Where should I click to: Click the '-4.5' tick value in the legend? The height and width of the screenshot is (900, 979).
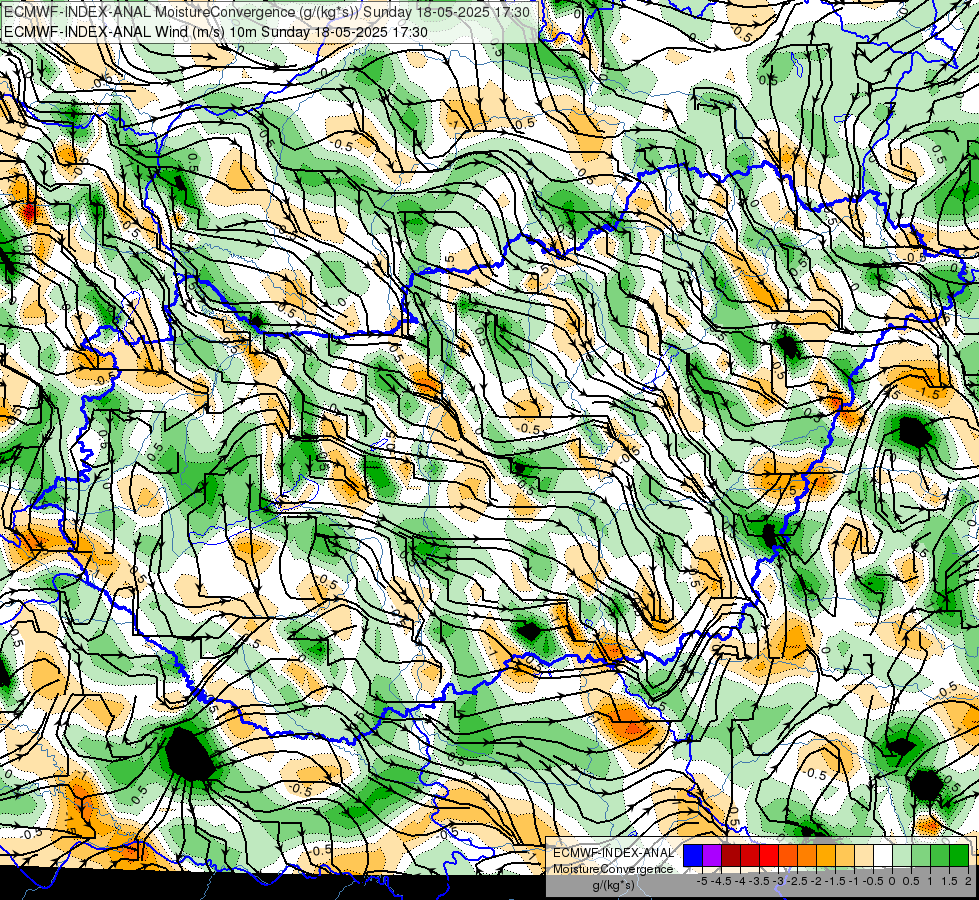pyautogui.click(x=721, y=881)
